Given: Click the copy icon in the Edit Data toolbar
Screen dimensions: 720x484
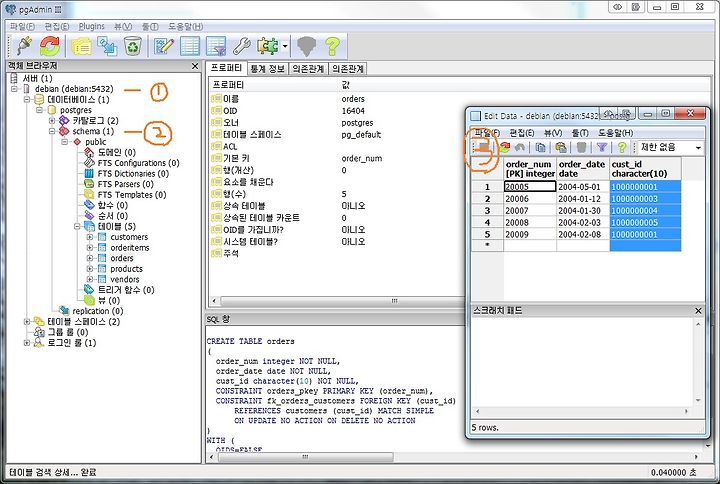Looking at the screenshot, I should click(x=541, y=147).
